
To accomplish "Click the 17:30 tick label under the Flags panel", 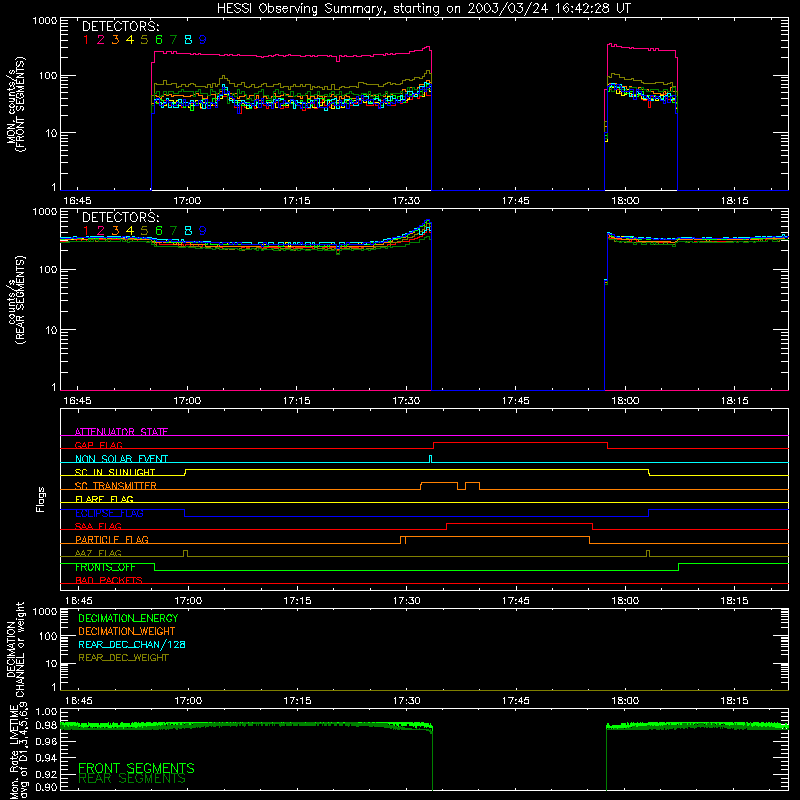I will point(407,601).
